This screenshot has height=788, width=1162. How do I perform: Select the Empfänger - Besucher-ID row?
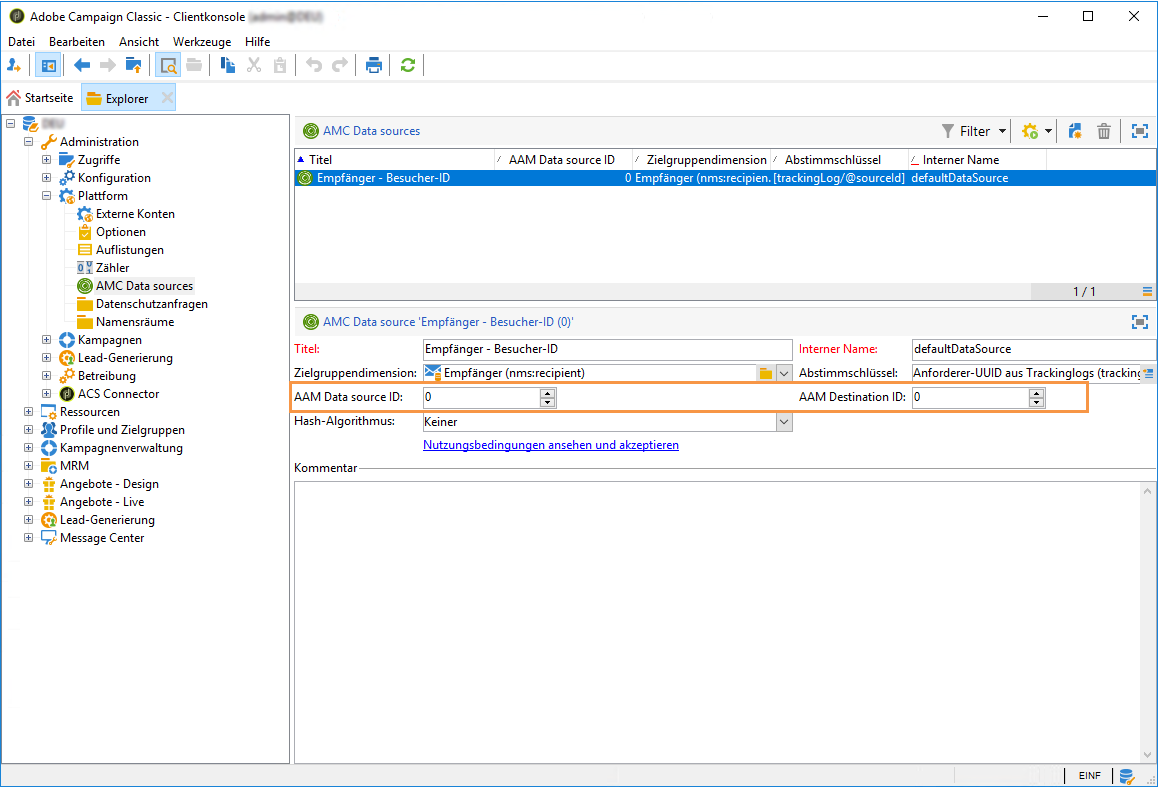click(725, 178)
